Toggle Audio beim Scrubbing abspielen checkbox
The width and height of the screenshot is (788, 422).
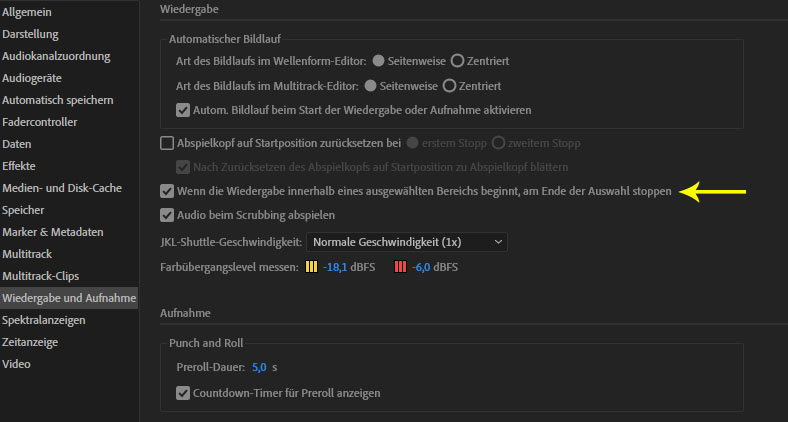[x=167, y=214]
